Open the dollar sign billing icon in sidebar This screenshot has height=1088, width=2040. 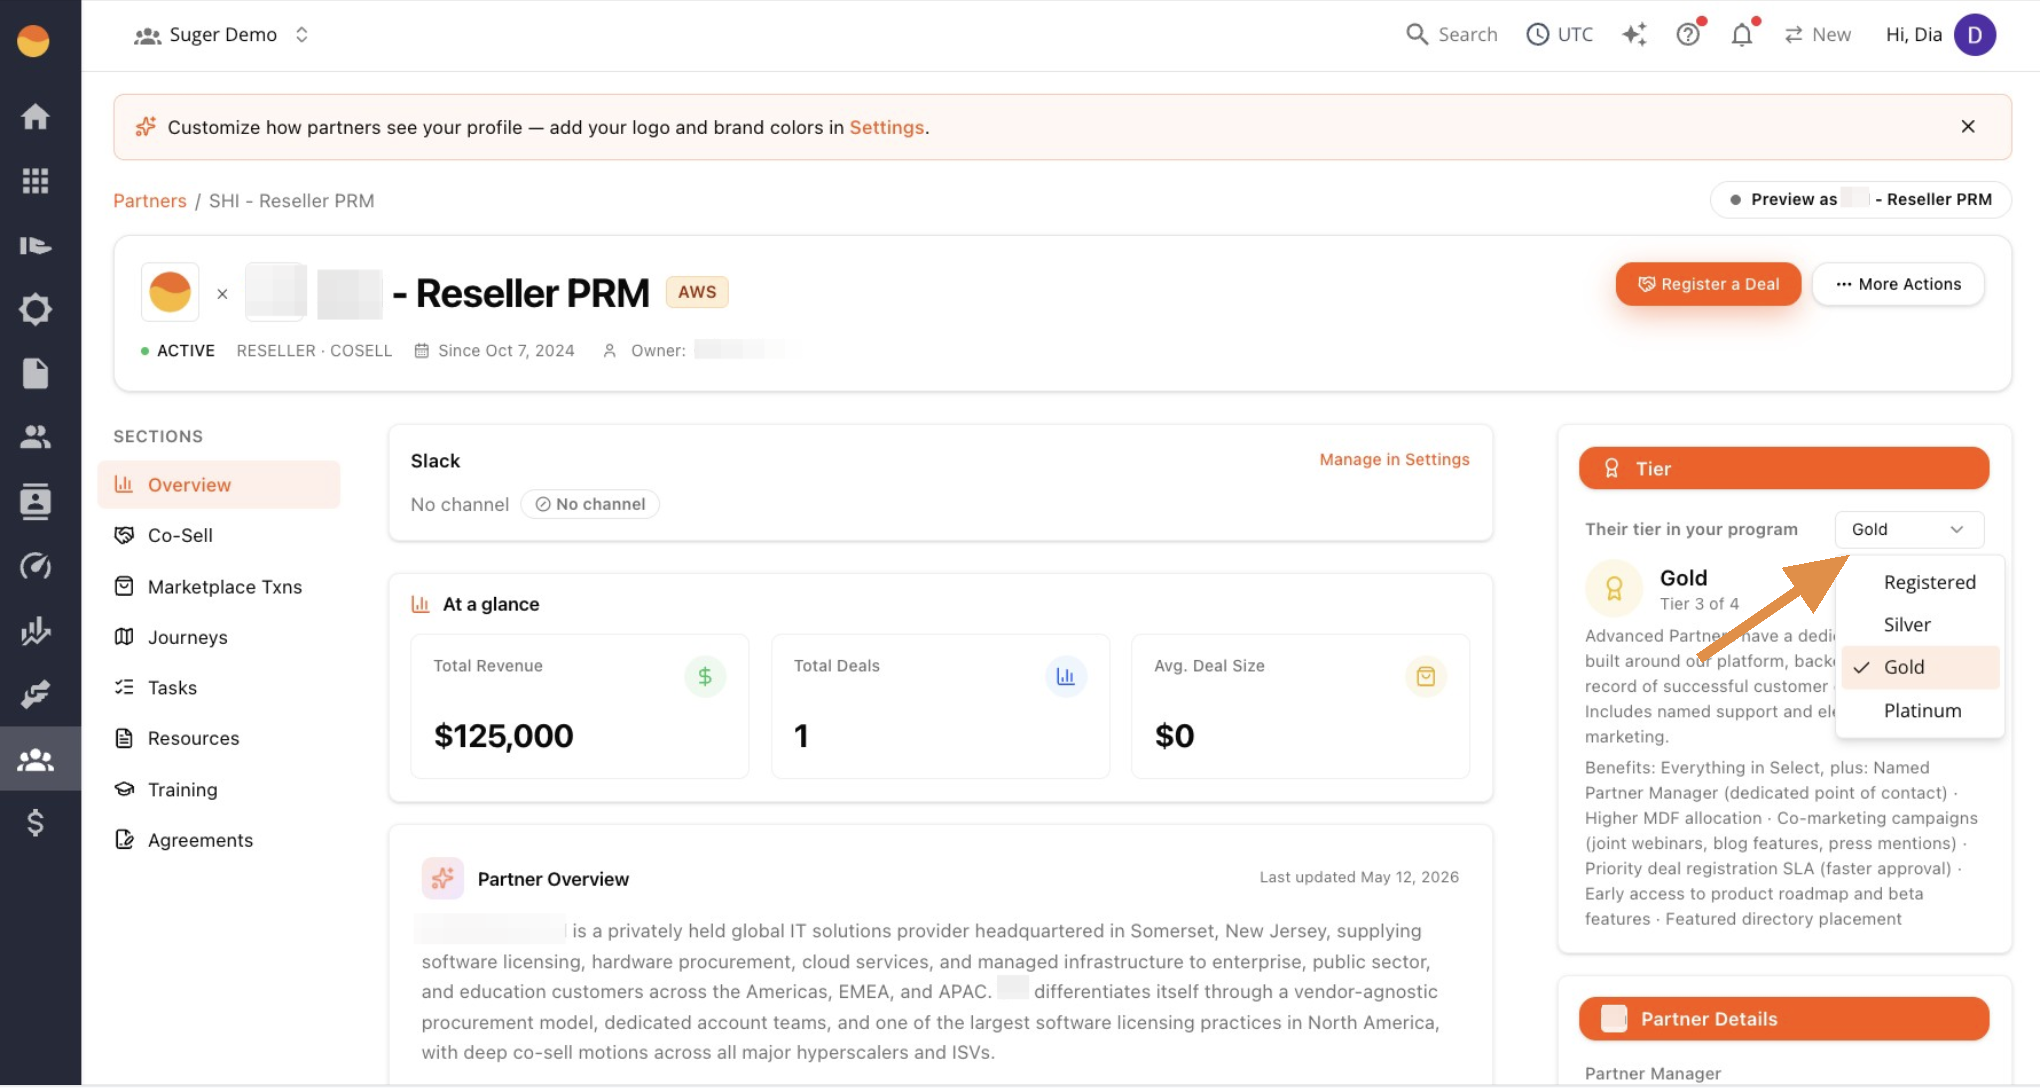(x=35, y=823)
